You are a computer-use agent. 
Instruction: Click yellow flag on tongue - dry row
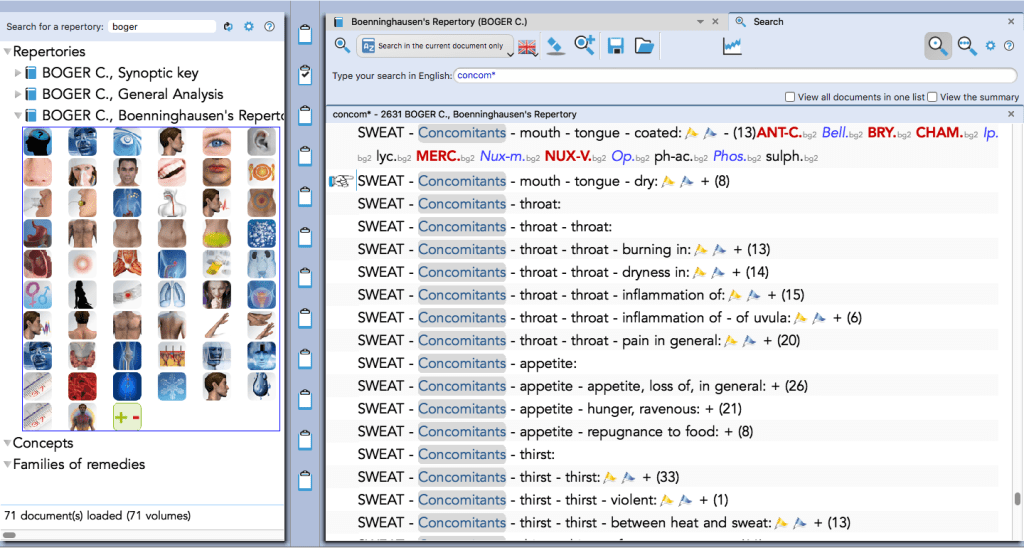tap(667, 182)
